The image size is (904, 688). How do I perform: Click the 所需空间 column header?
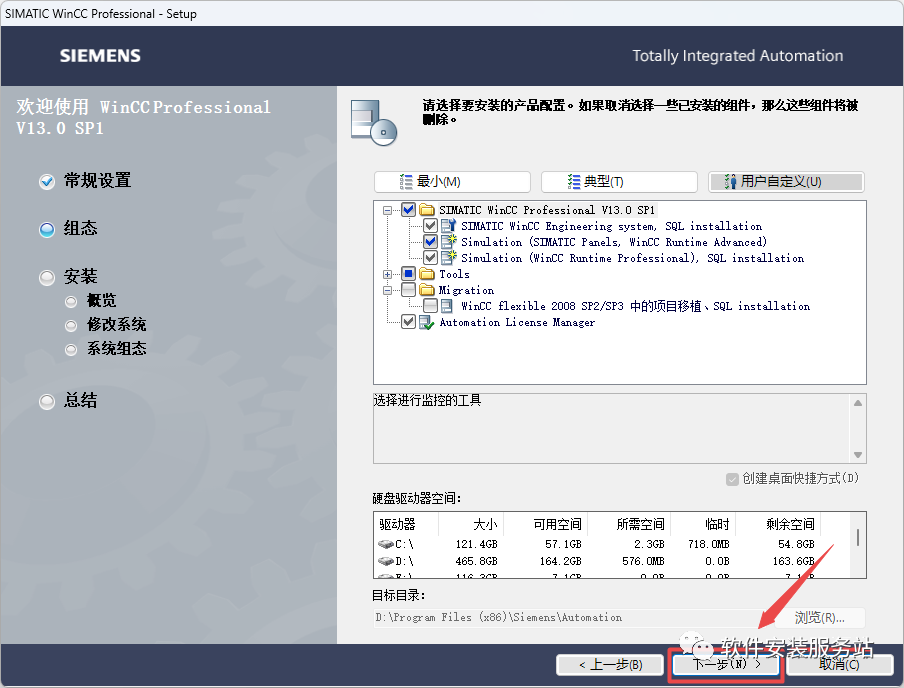(628, 524)
